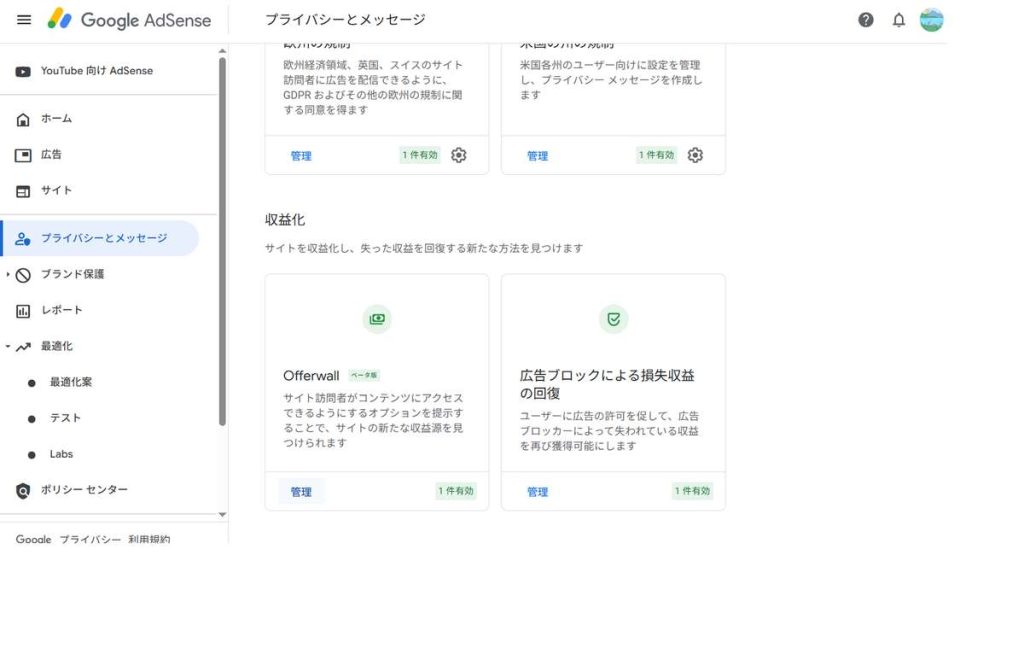Open ポリシー センター in the sidebar
This screenshot has height=672, width=1024.
point(84,490)
